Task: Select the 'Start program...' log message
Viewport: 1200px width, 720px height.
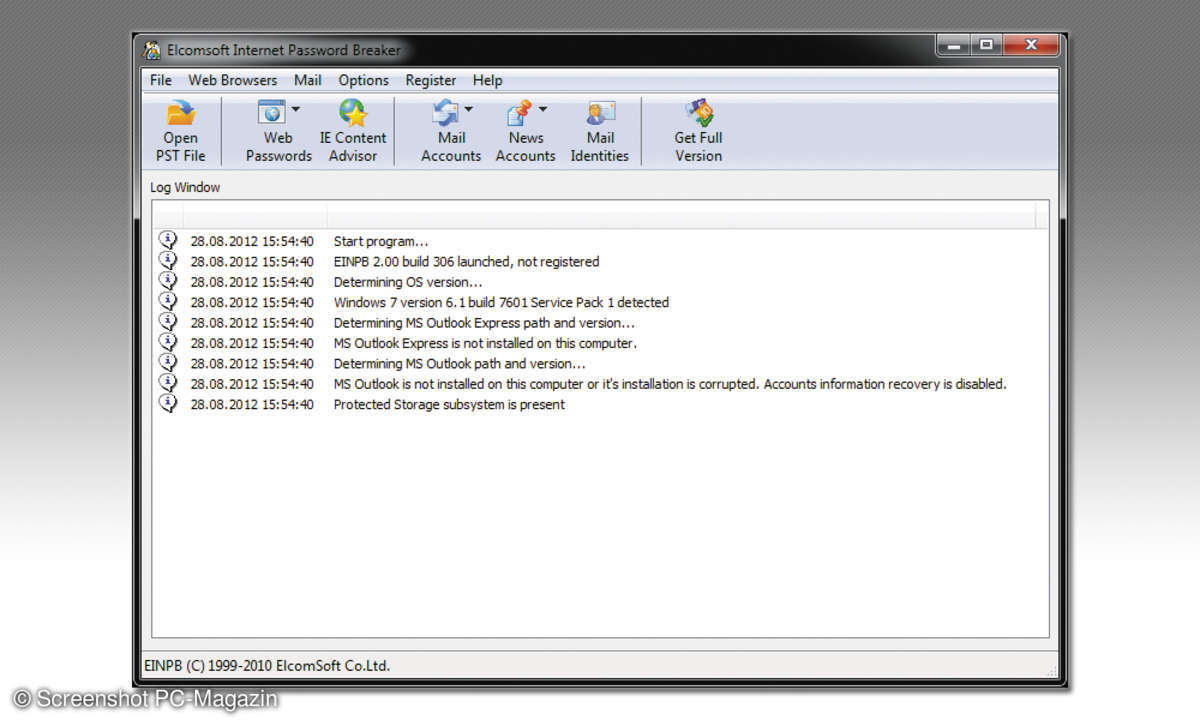Action: point(381,241)
